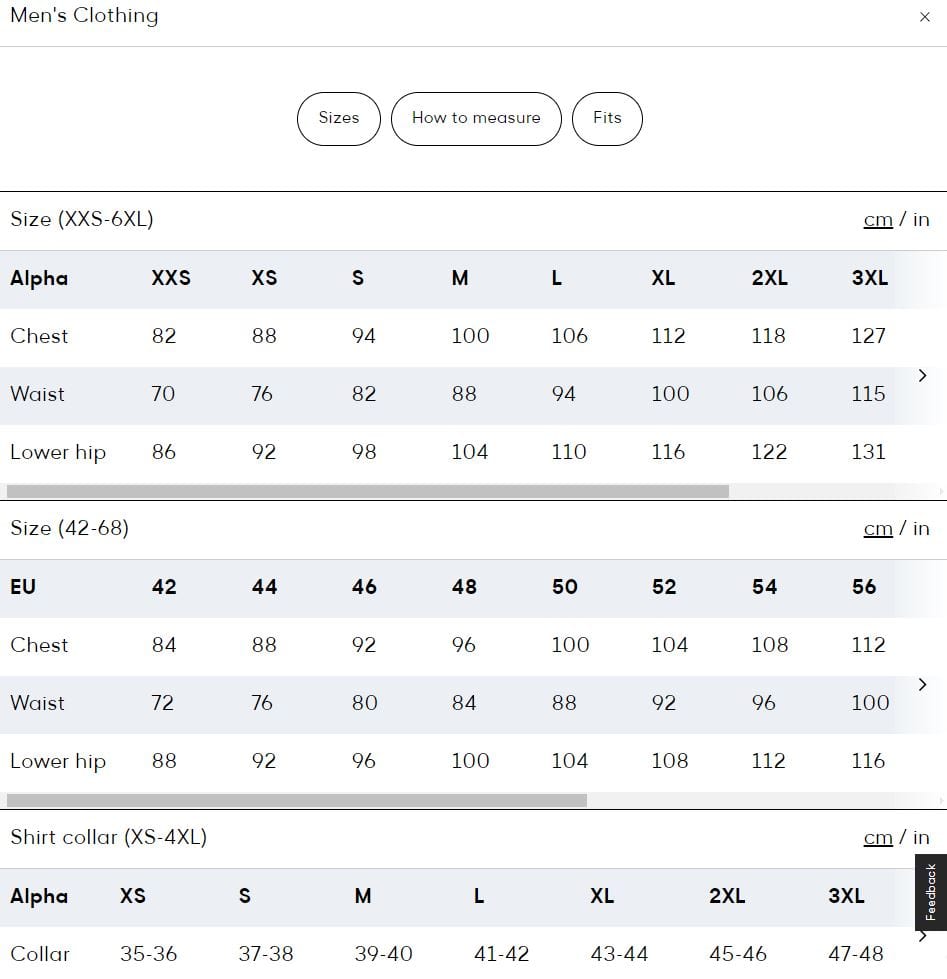Switch shirt collar table to inches
The image size is (947, 979).
point(921,838)
